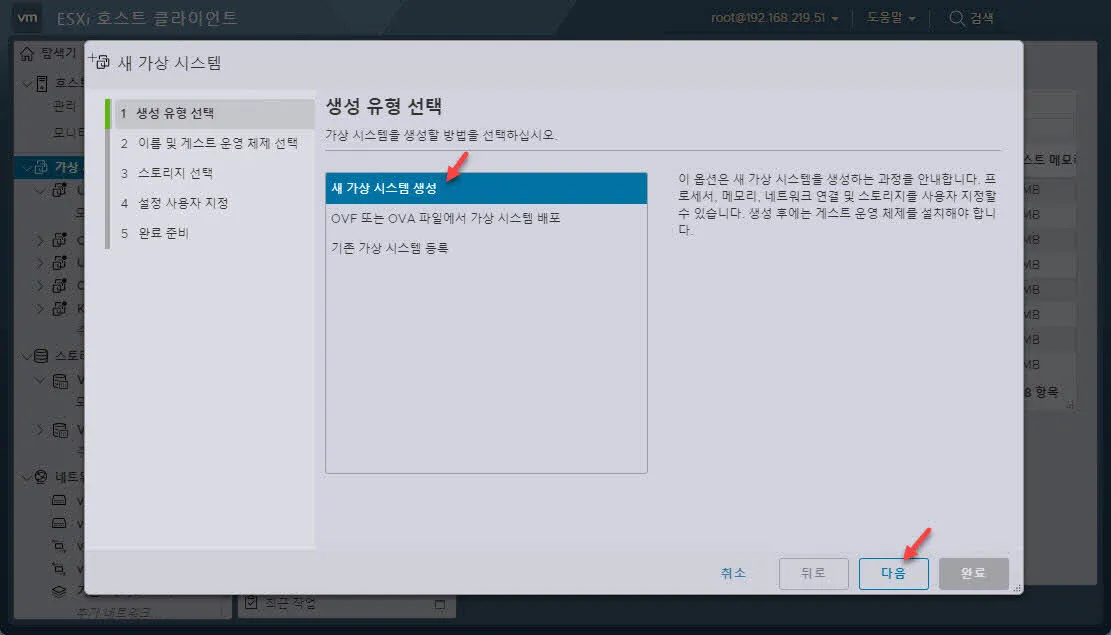Cancel the wizard with the 취소 button
Viewport: 1111px width, 635px height.
[733, 573]
